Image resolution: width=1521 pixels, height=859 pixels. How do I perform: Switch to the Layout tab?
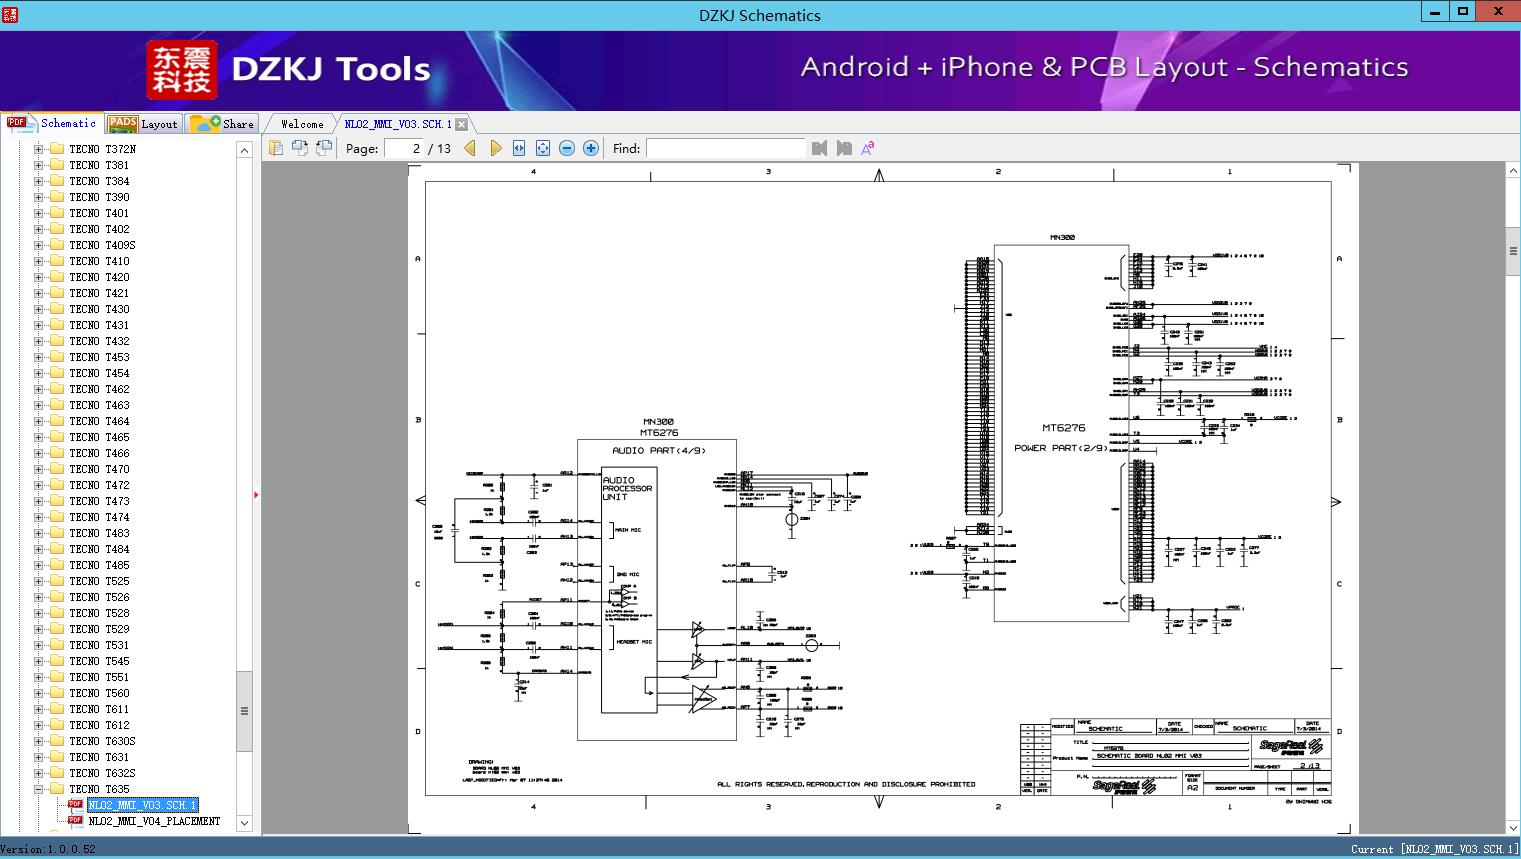click(143, 124)
